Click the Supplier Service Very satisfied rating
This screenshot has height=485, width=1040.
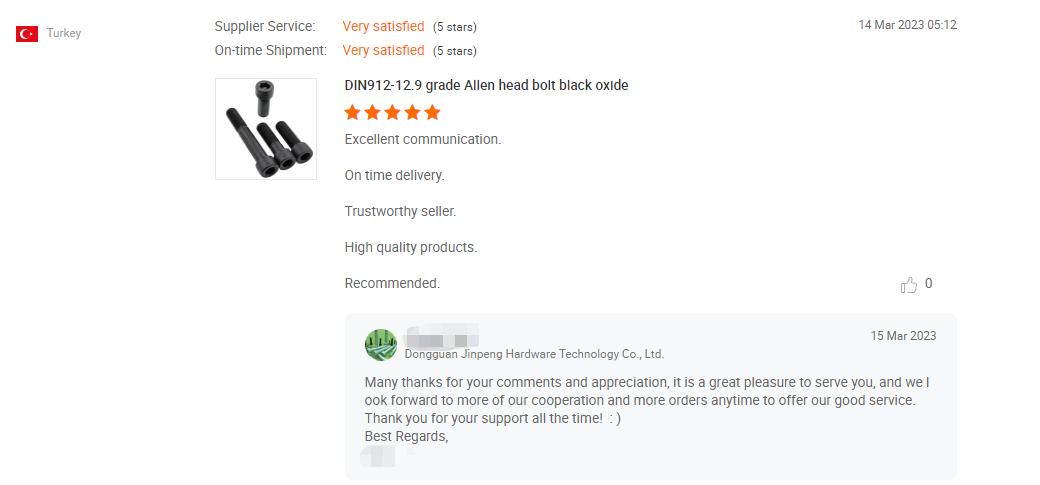click(383, 27)
